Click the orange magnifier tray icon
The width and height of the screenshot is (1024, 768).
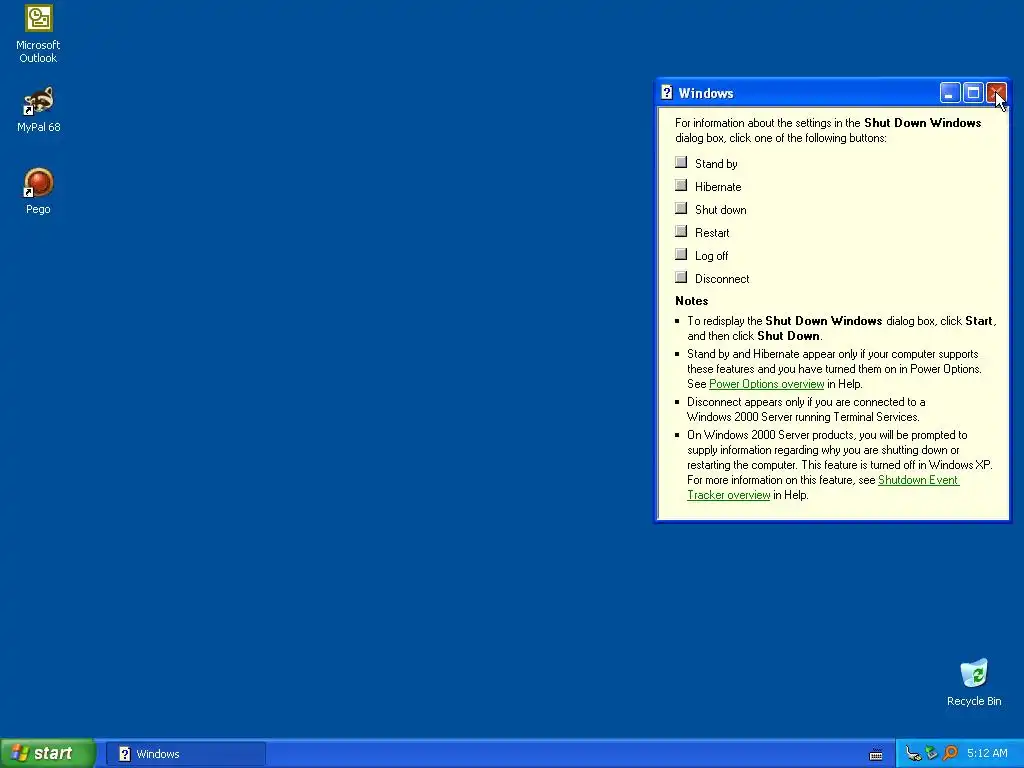tap(950, 754)
